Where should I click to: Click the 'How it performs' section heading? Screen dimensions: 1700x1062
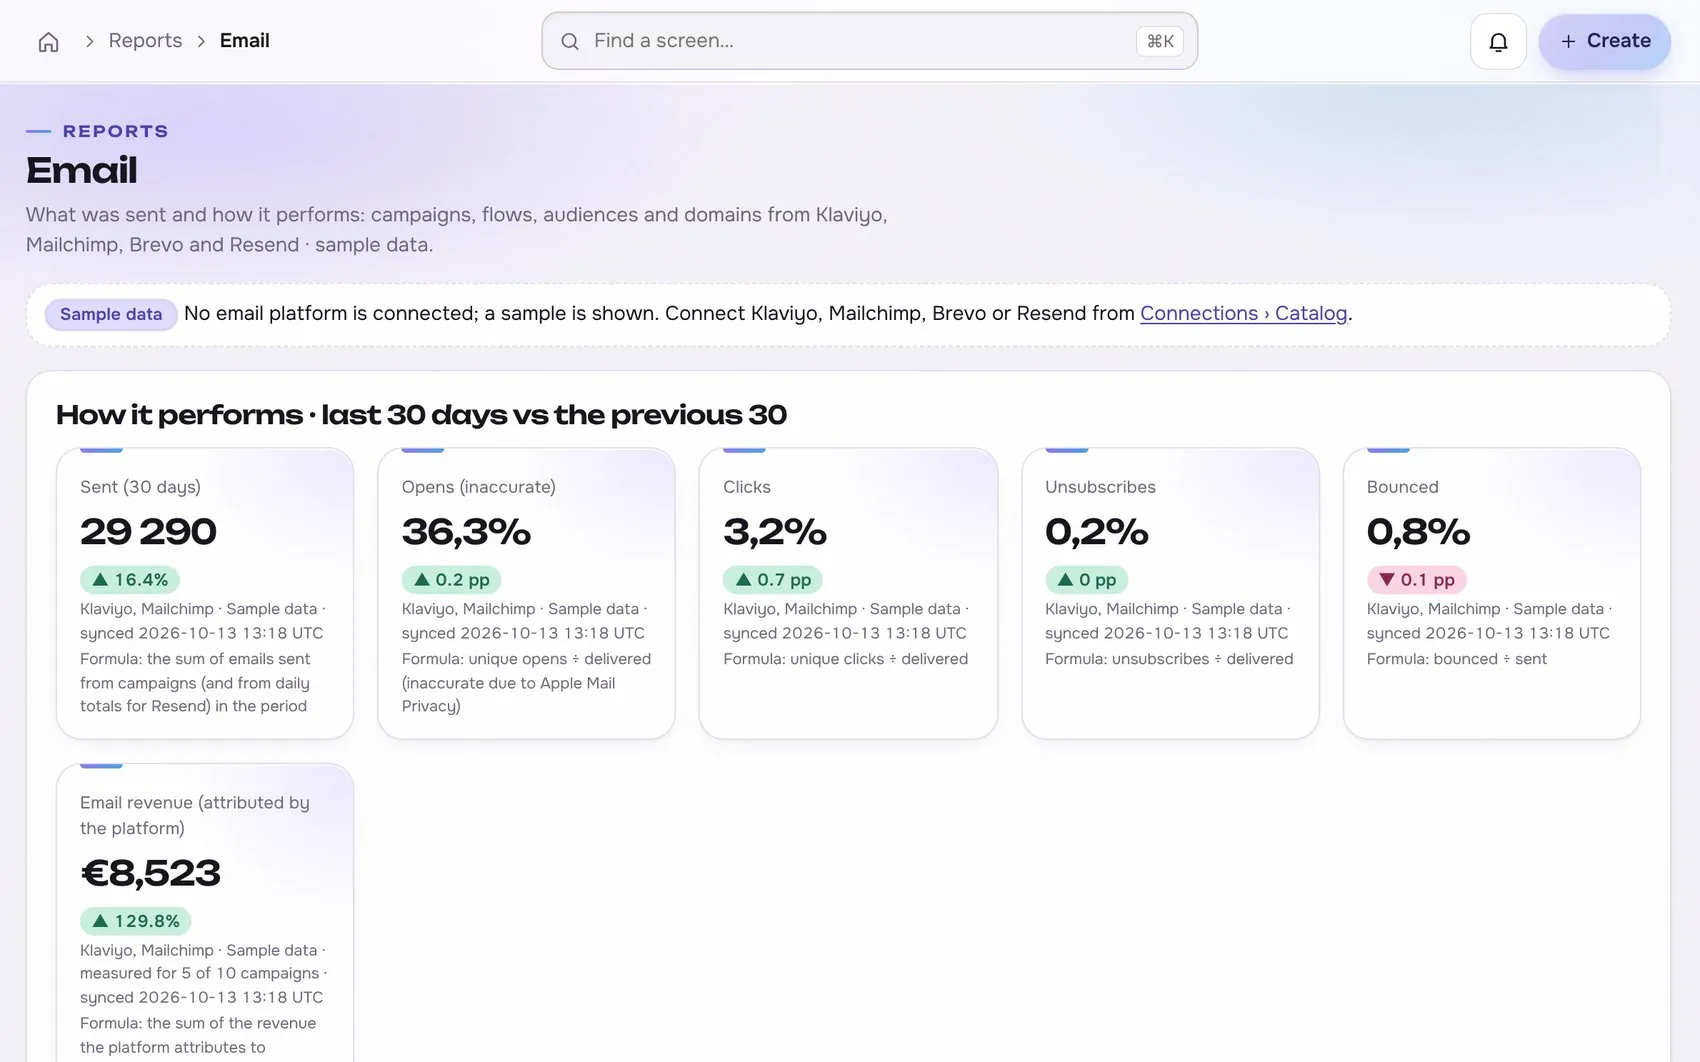[421, 414]
